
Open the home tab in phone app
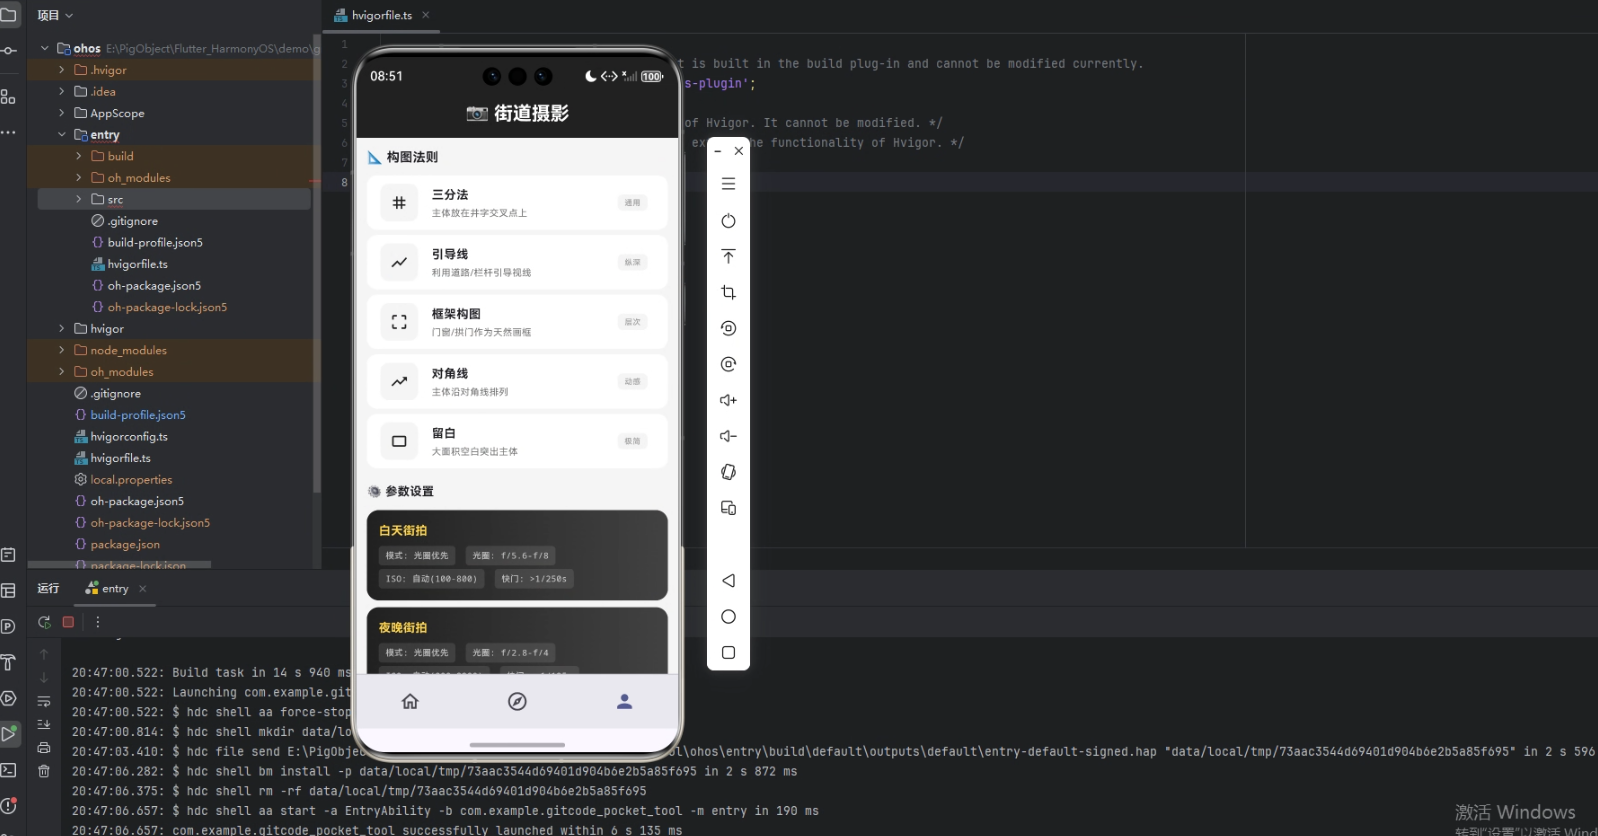(x=410, y=702)
